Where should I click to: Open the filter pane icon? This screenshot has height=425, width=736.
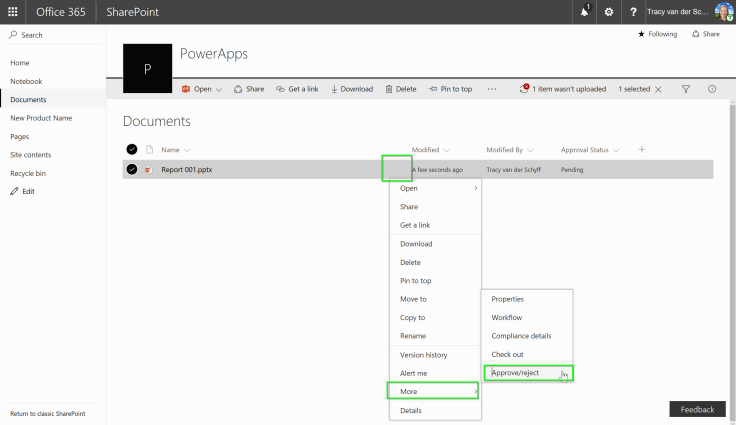click(x=686, y=89)
